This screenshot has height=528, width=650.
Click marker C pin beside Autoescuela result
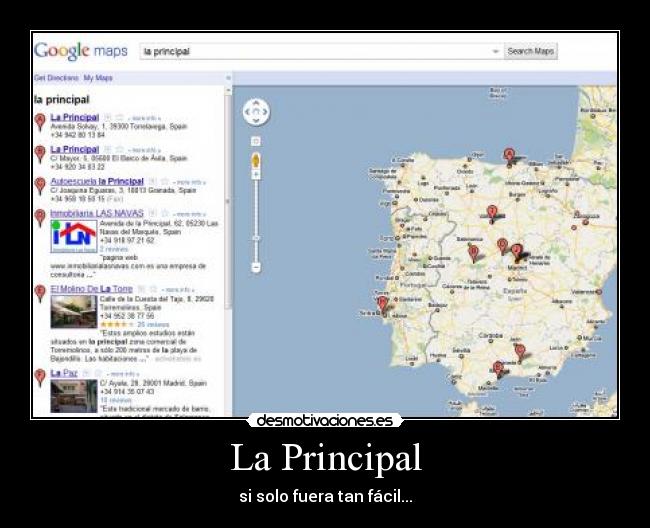coord(40,186)
